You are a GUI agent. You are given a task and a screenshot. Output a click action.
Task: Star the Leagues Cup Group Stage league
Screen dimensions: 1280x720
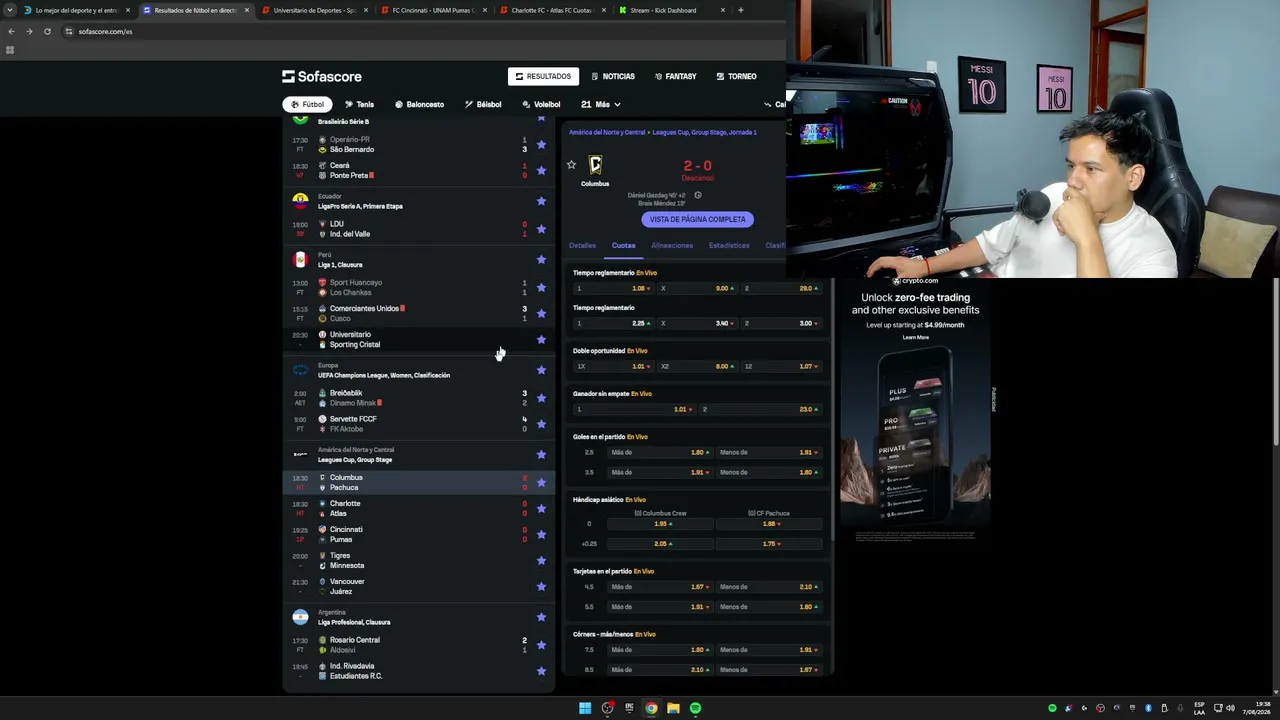tap(541, 454)
